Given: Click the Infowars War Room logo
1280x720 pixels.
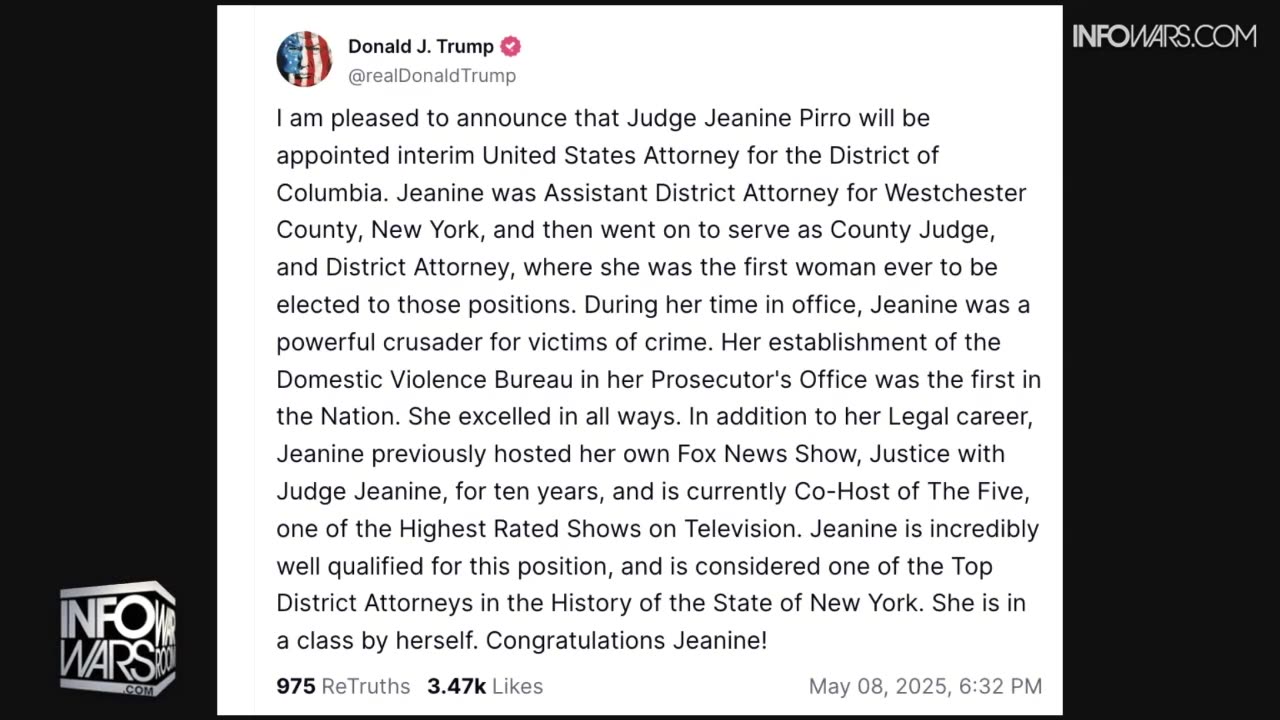Looking at the screenshot, I should (118, 639).
